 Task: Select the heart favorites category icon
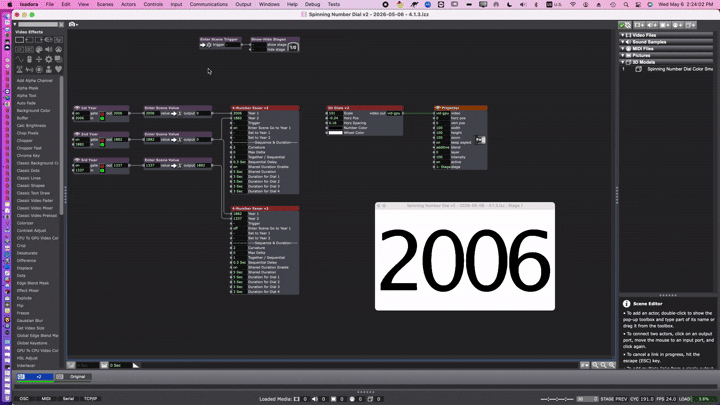58,69
